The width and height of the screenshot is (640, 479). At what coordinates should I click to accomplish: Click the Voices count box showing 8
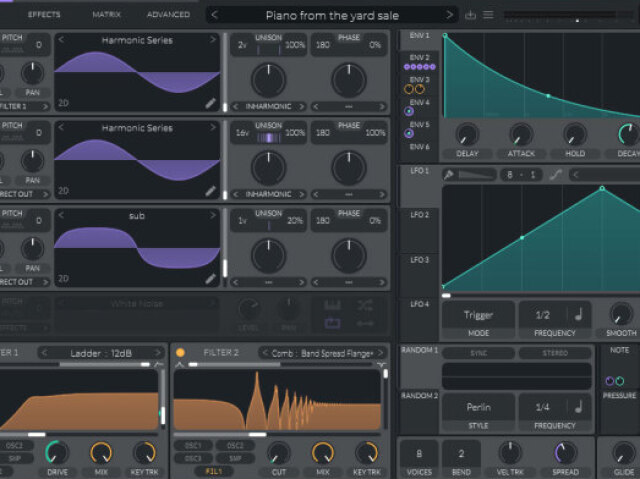tap(419, 454)
